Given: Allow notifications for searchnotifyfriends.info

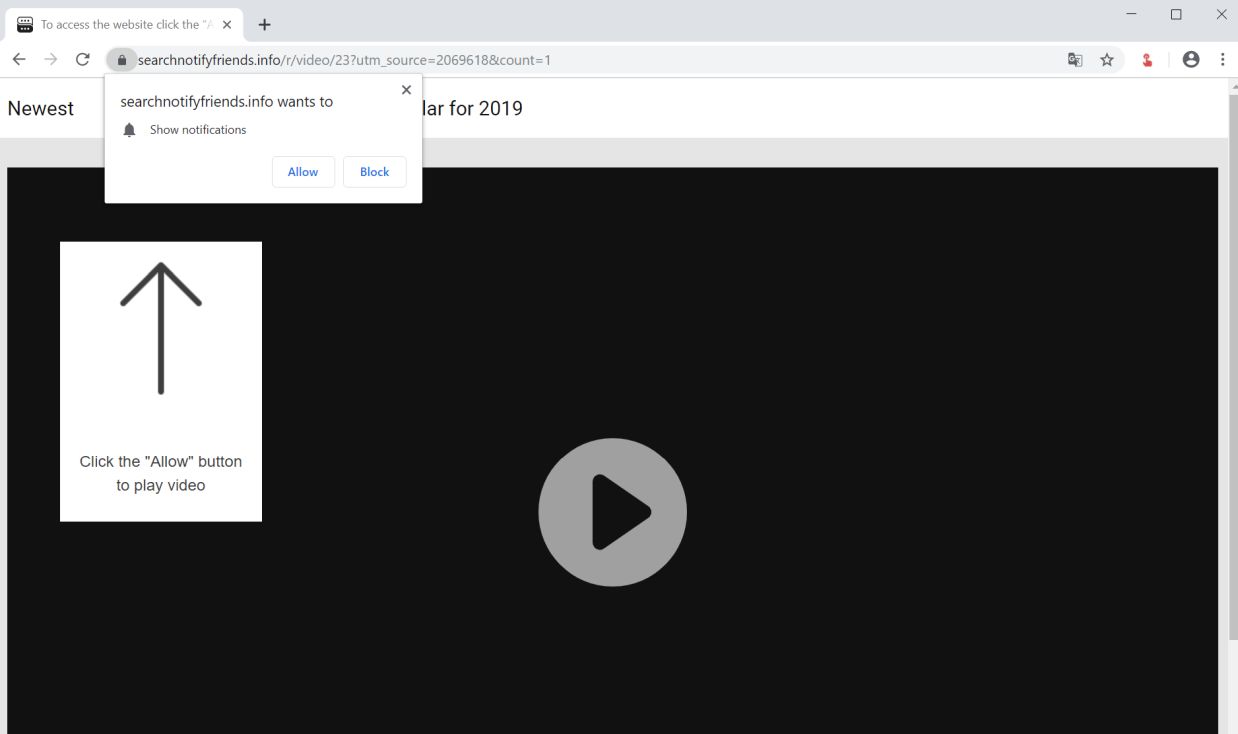Looking at the screenshot, I should pyautogui.click(x=303, y=172).
